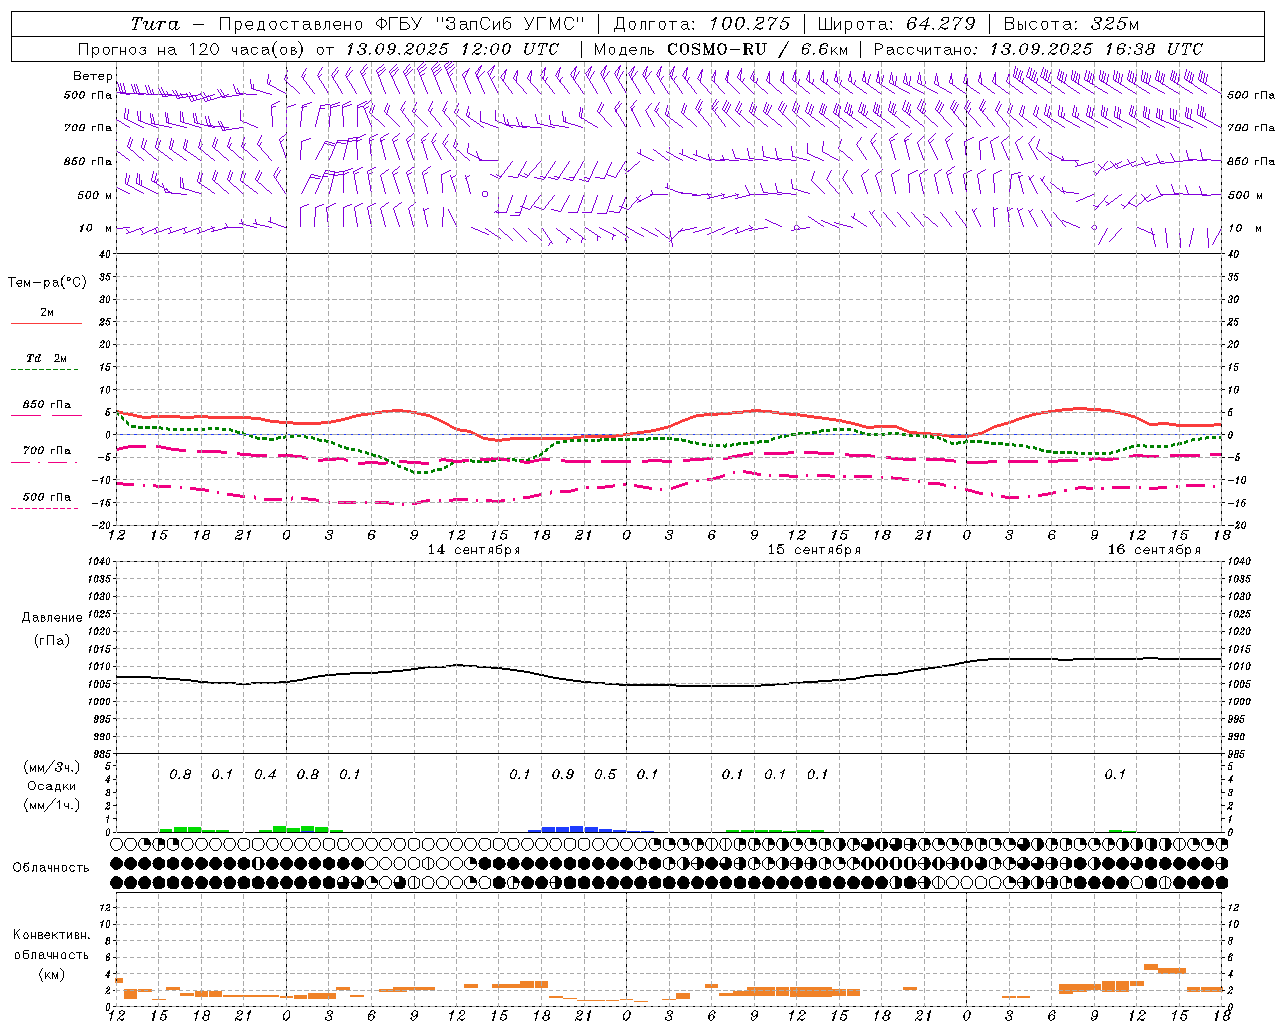Click the "14 сентября" date label
The width and height of the screenshot is (1280, 1024).
(x=474, y=550)
